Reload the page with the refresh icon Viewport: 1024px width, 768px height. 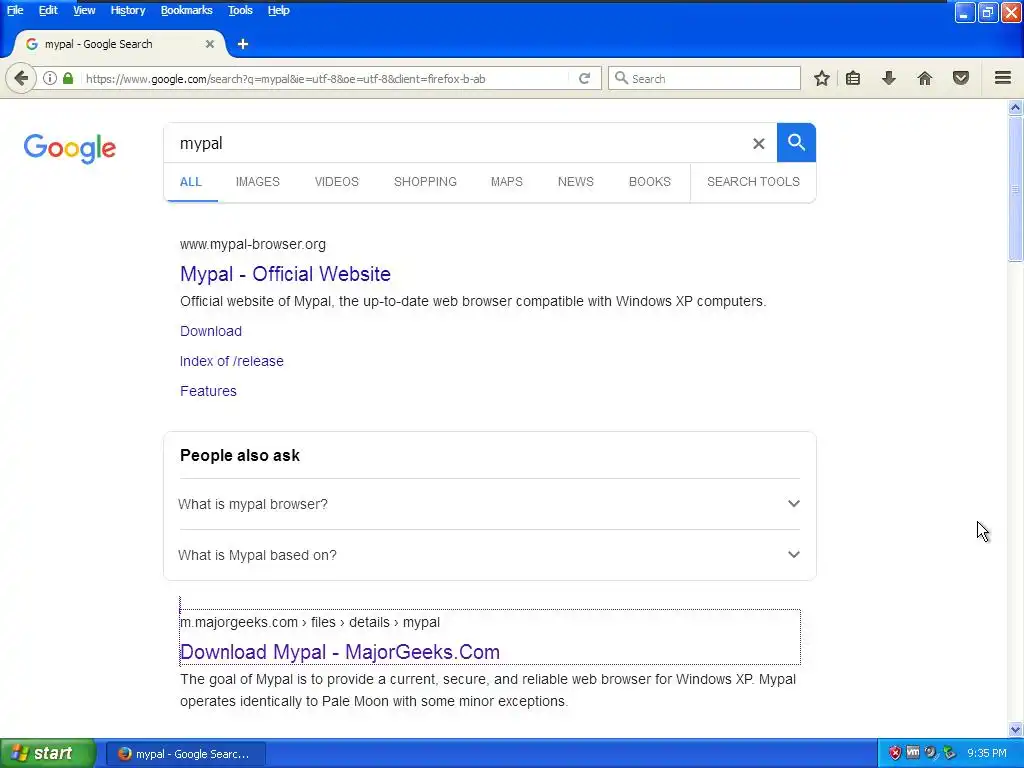(x=584, y=78)
